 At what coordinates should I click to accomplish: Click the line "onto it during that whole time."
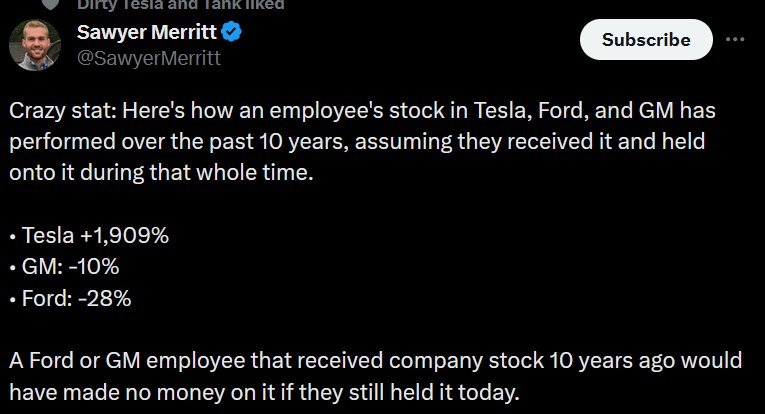[161, 173]
